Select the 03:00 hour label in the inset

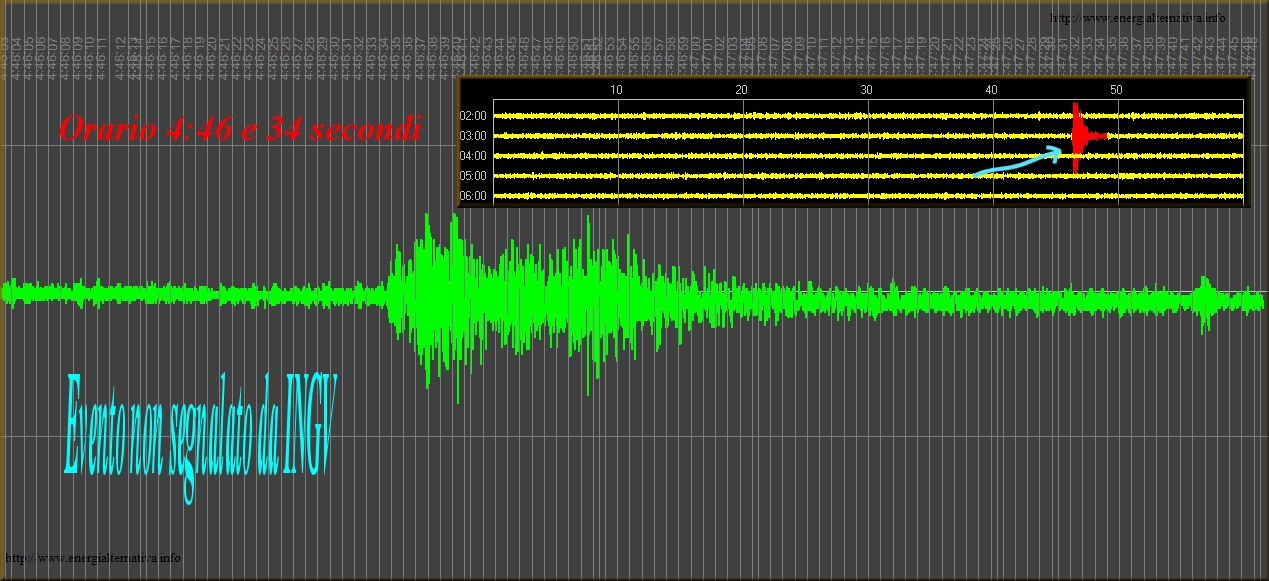click(x=473, y=136)
